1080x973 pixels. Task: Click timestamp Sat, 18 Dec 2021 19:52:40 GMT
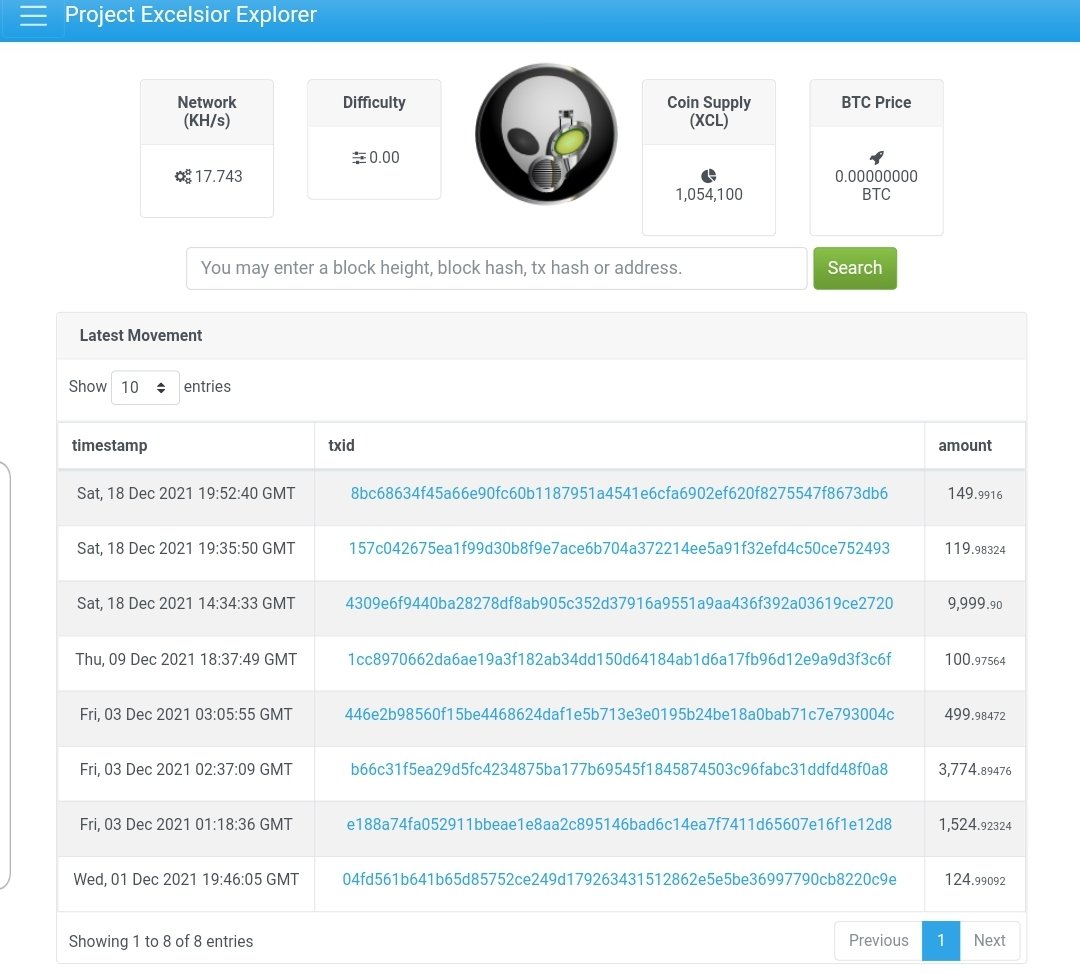point(186,494)
